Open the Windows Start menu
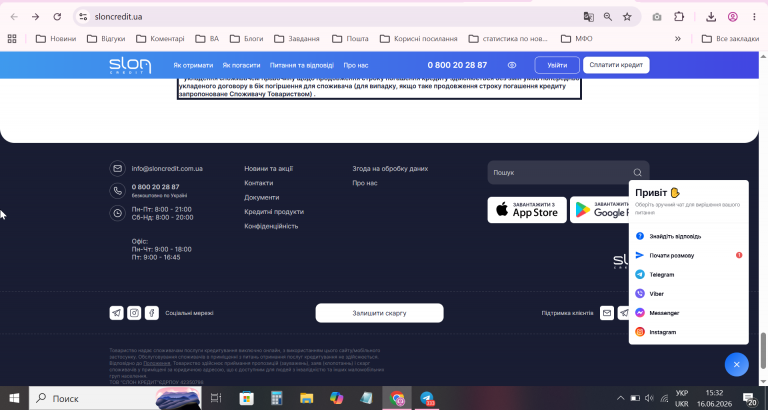 click(14, 398)
